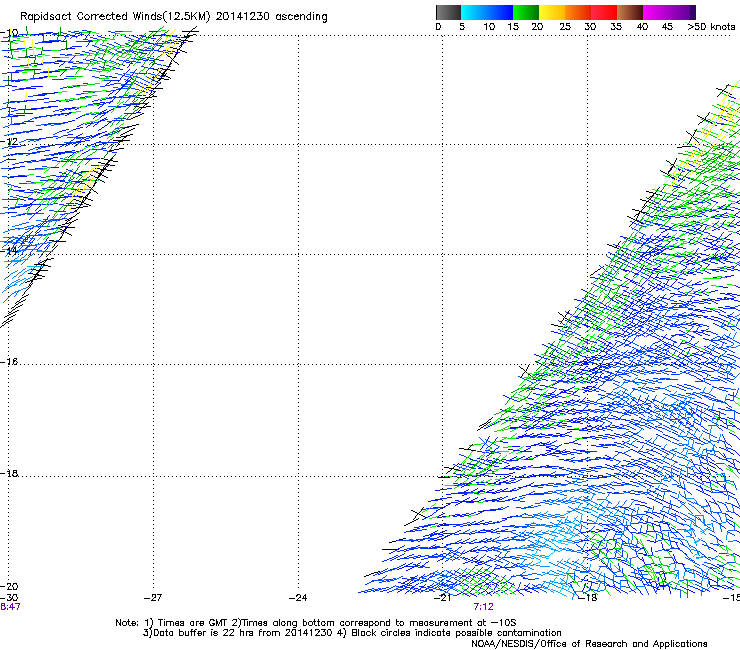Click the -14 latitude axis label
The height and width of the screenshot is (650, 740).
[9, 250]
